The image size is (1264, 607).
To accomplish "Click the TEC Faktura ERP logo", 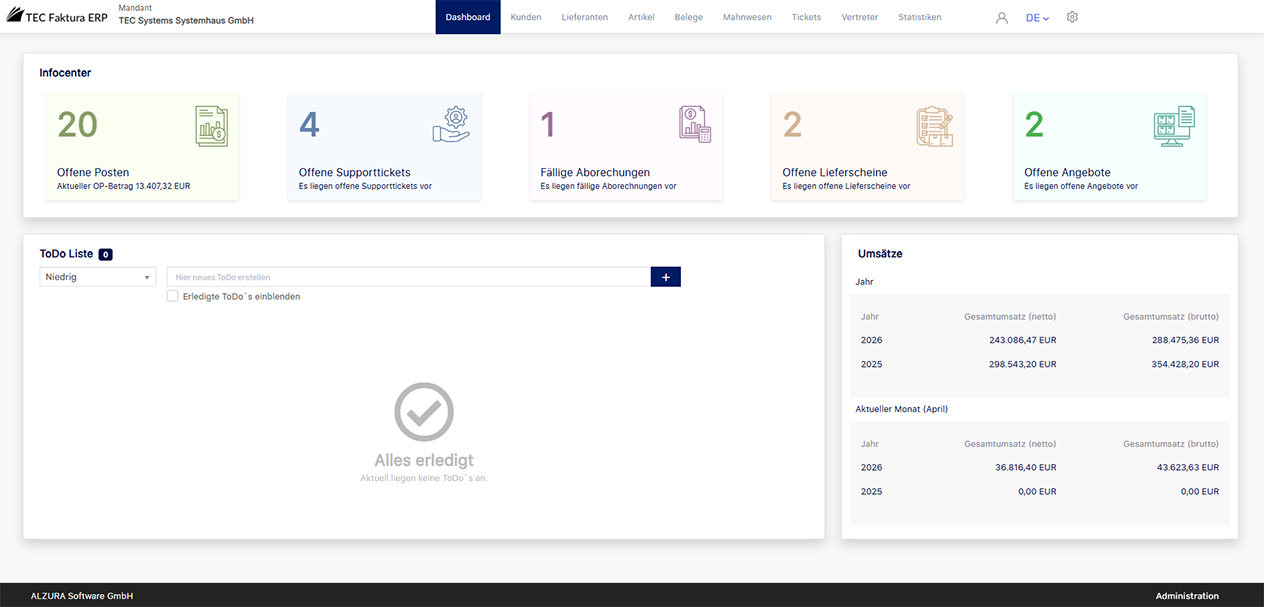I will (57, 17).
